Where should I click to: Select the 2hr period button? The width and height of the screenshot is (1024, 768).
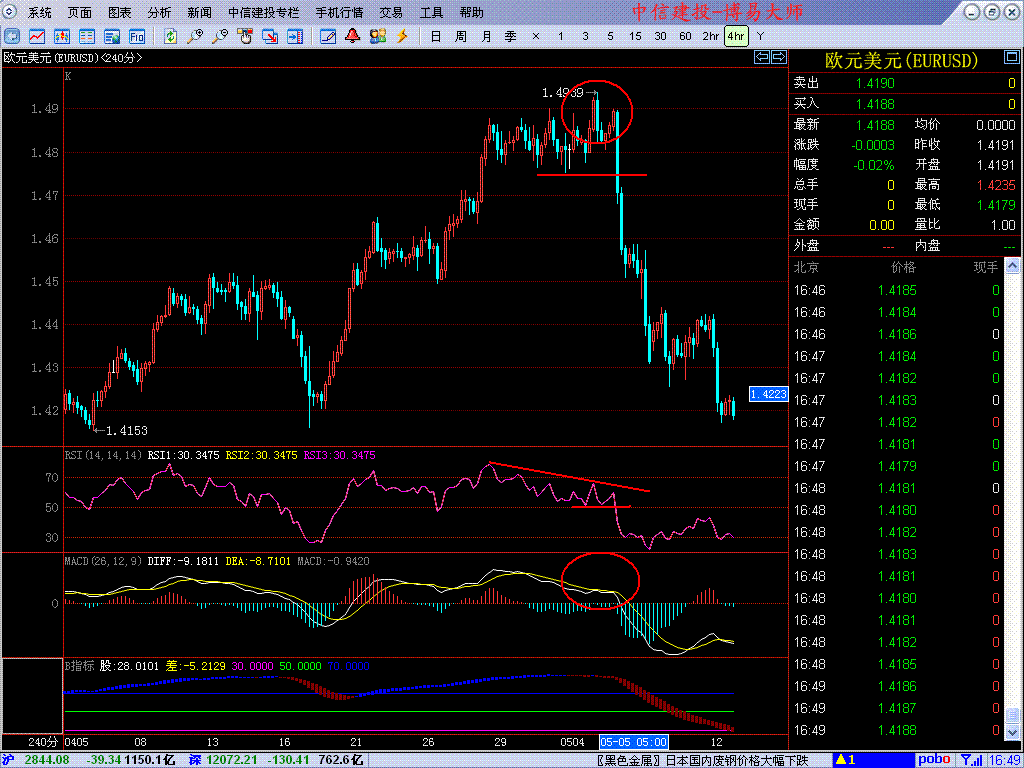[x=711, y=37]
